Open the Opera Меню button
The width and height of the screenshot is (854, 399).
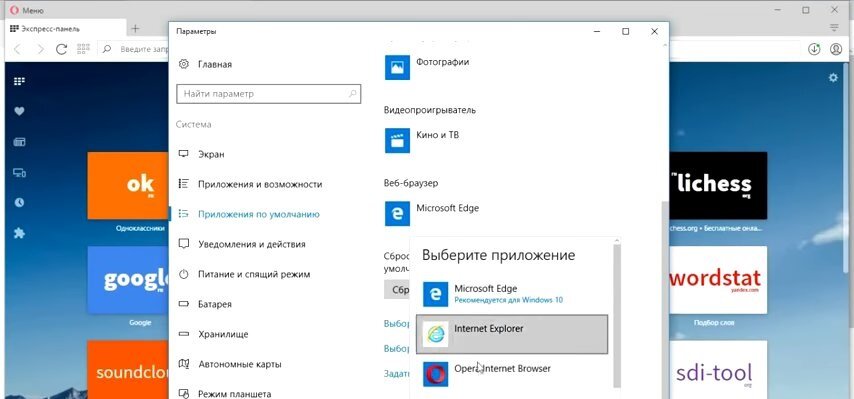click(26, 10)
